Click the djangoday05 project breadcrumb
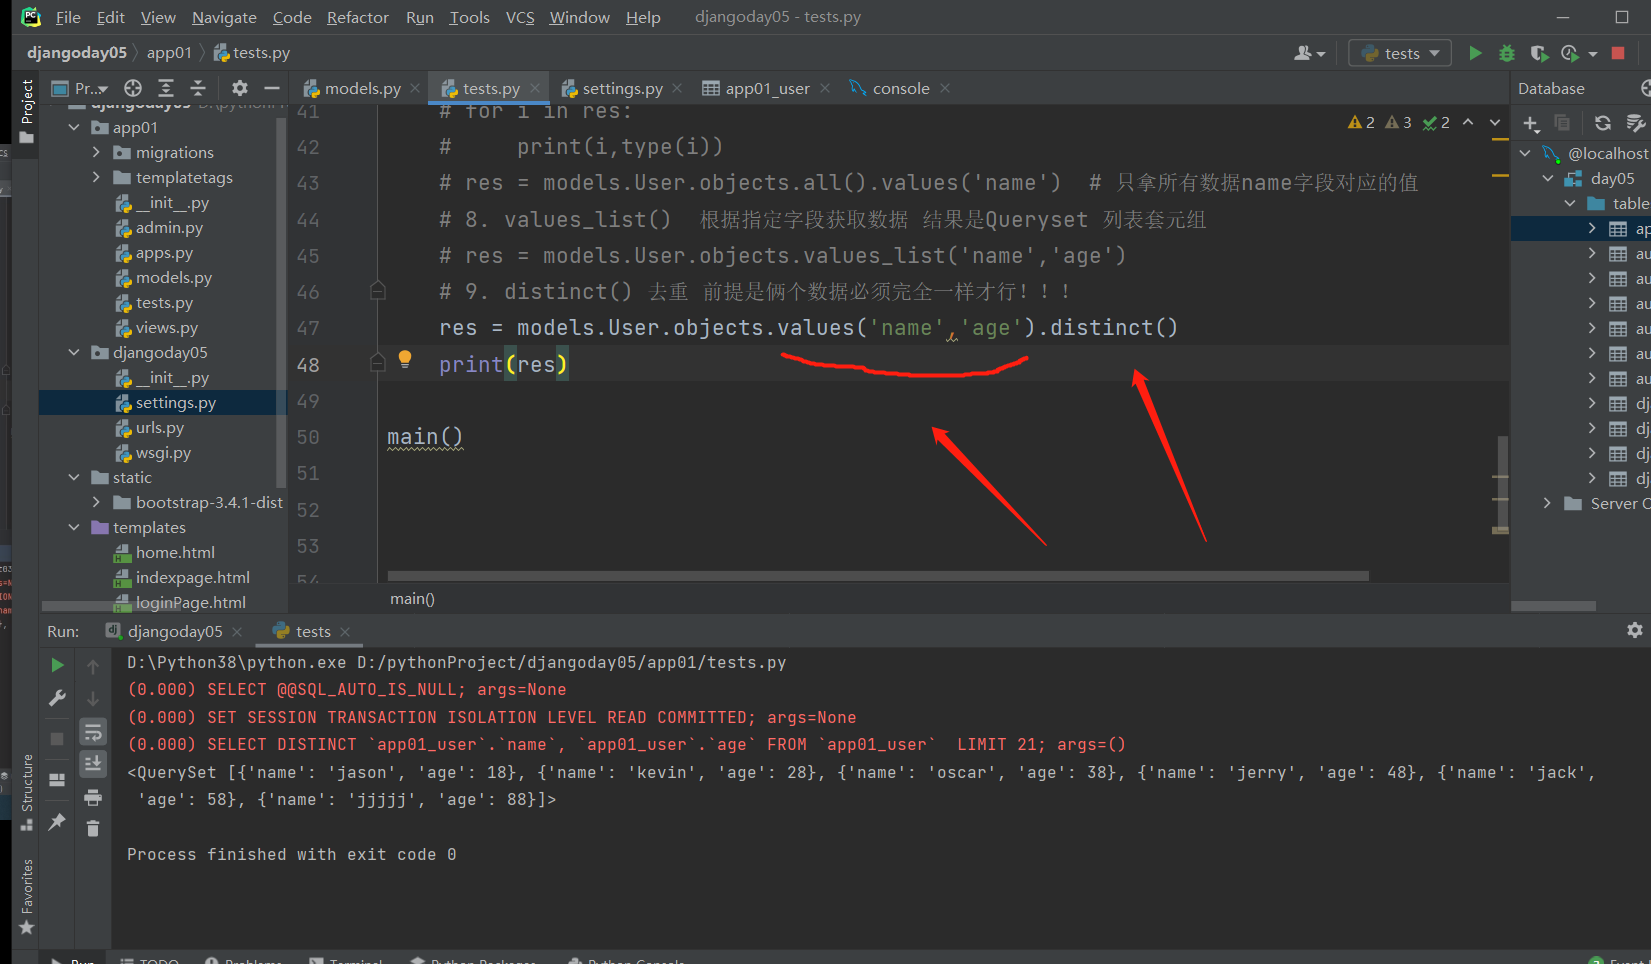This screenshot has height=964, width=1651. (x=77, y=53)
